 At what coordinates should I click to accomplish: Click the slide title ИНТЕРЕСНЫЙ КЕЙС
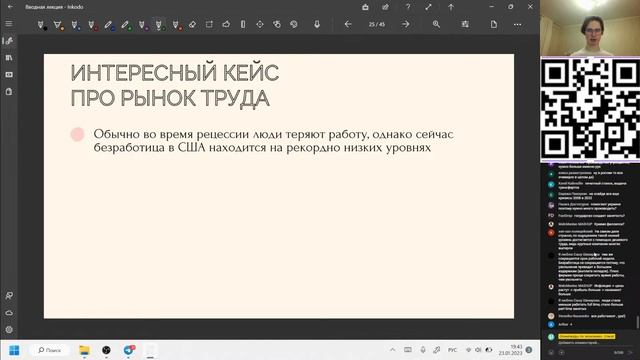(x=175, y=73)
